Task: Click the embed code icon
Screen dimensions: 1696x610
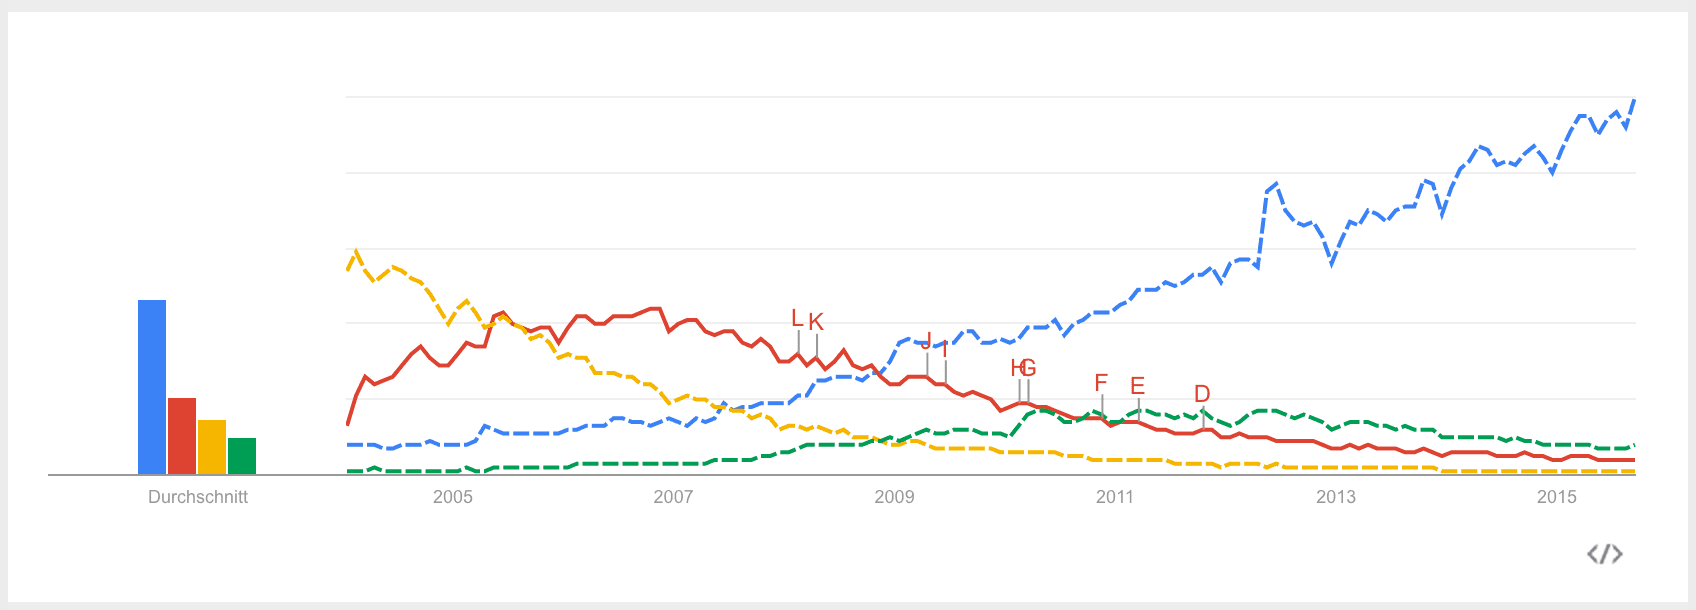Action: pyautogui.click(x=1604, y=554)
